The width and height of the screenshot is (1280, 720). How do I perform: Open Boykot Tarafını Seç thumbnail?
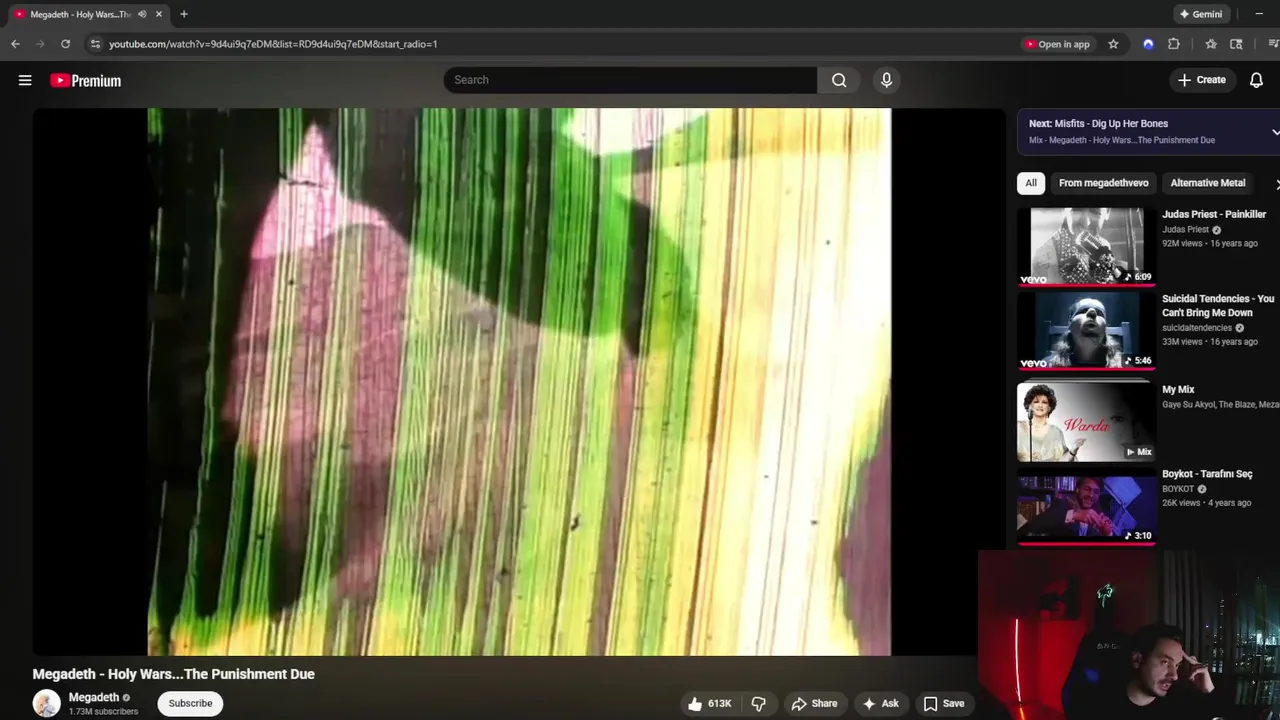(x=1086, y=505)
